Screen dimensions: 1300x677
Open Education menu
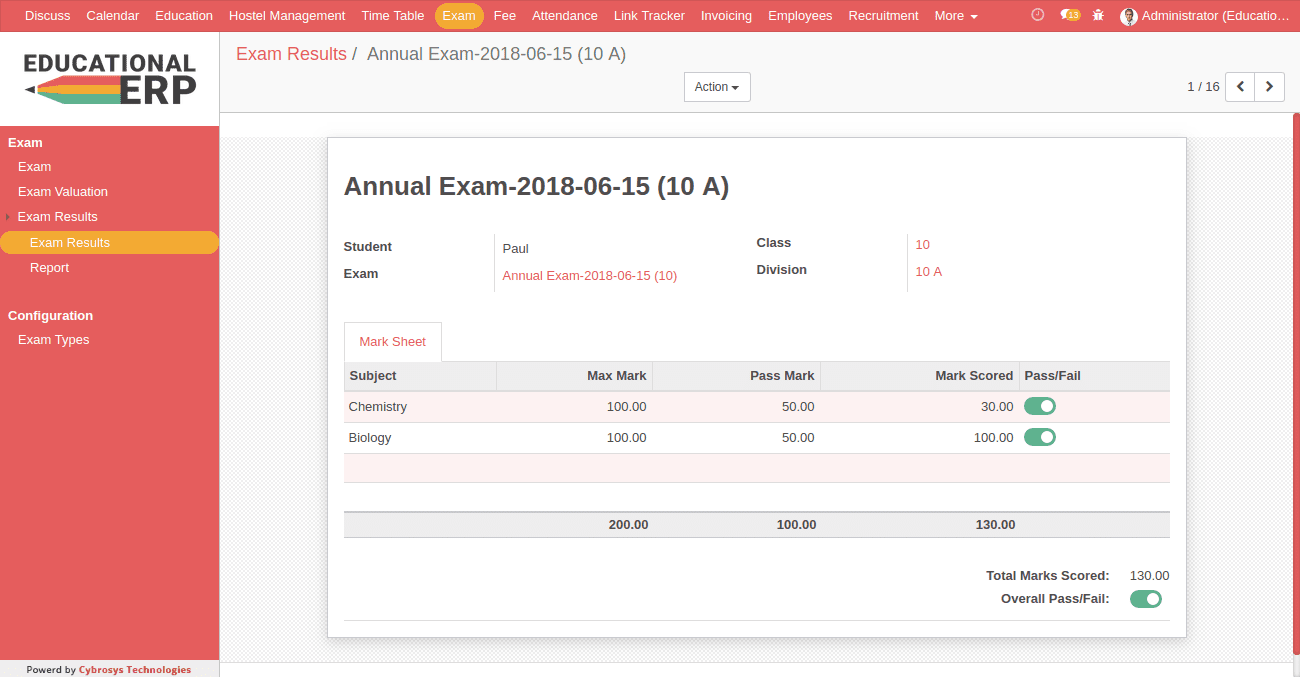(x=184, y=16)
